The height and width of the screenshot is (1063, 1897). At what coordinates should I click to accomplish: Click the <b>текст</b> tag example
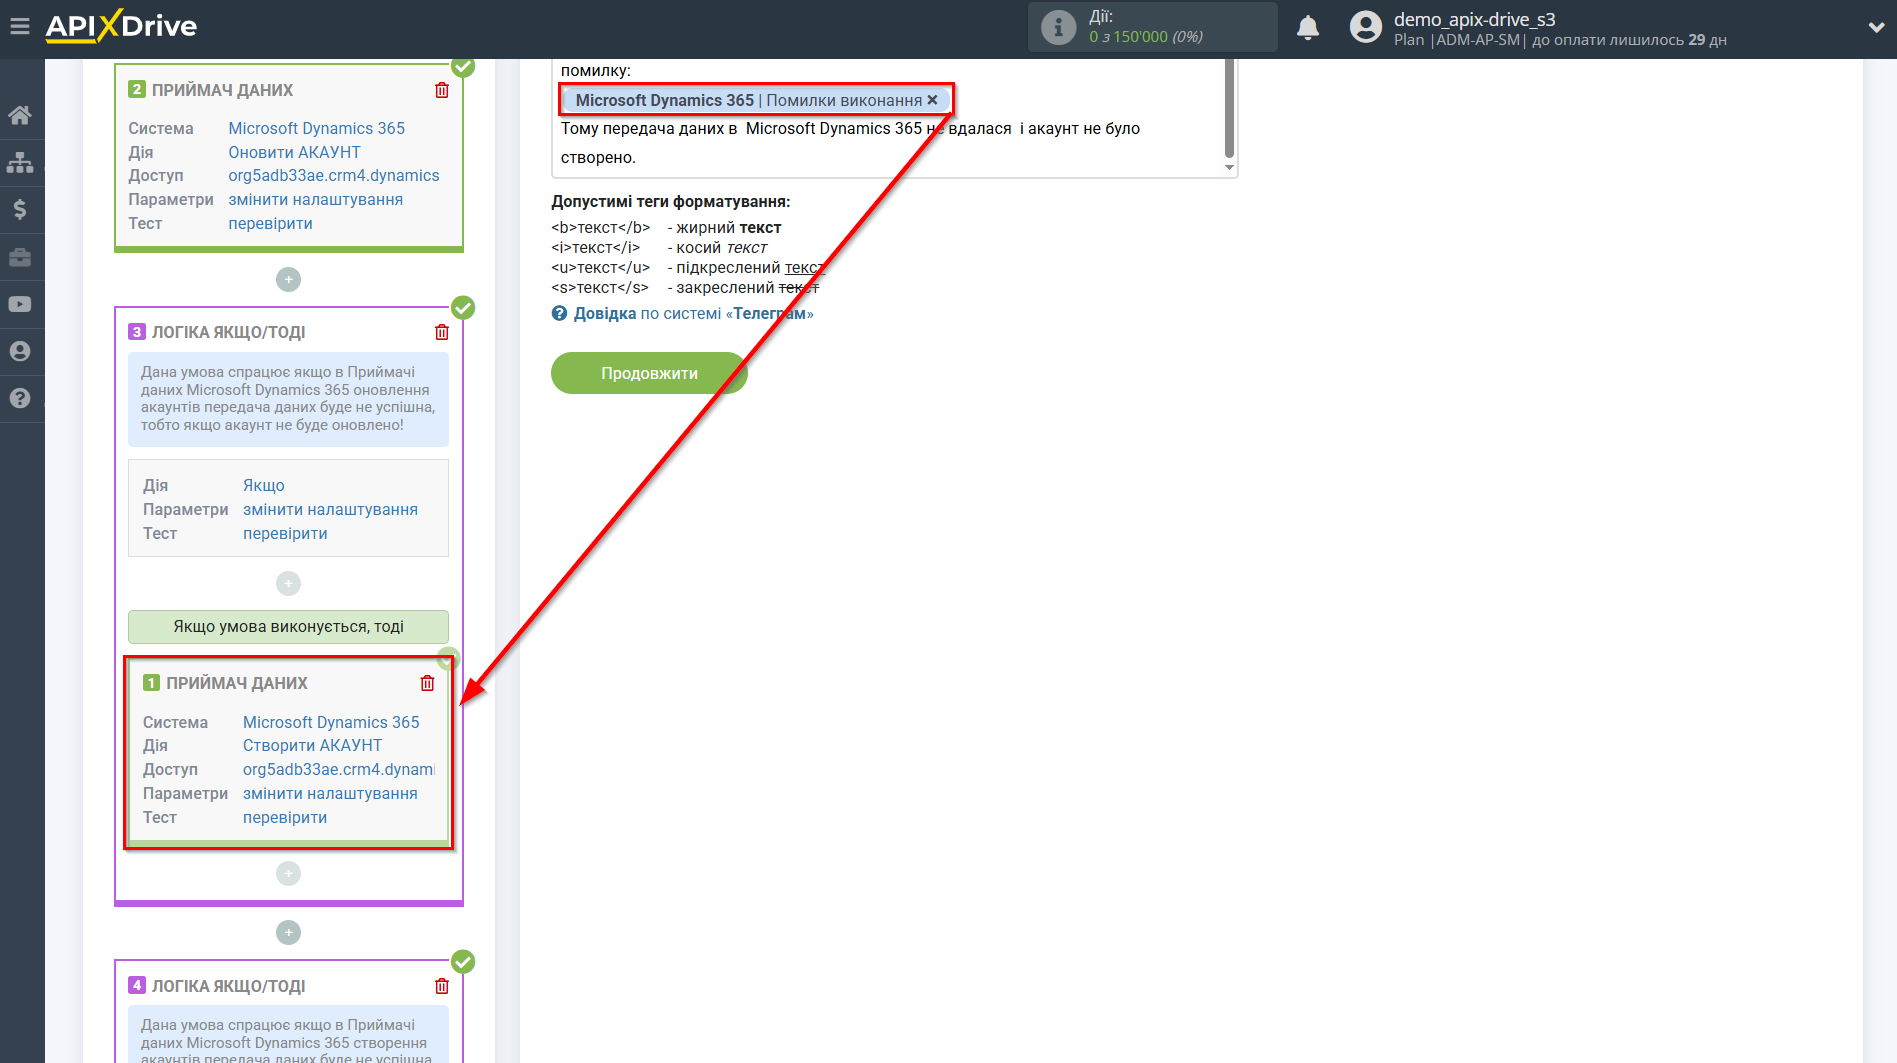[x=600, y=227]
